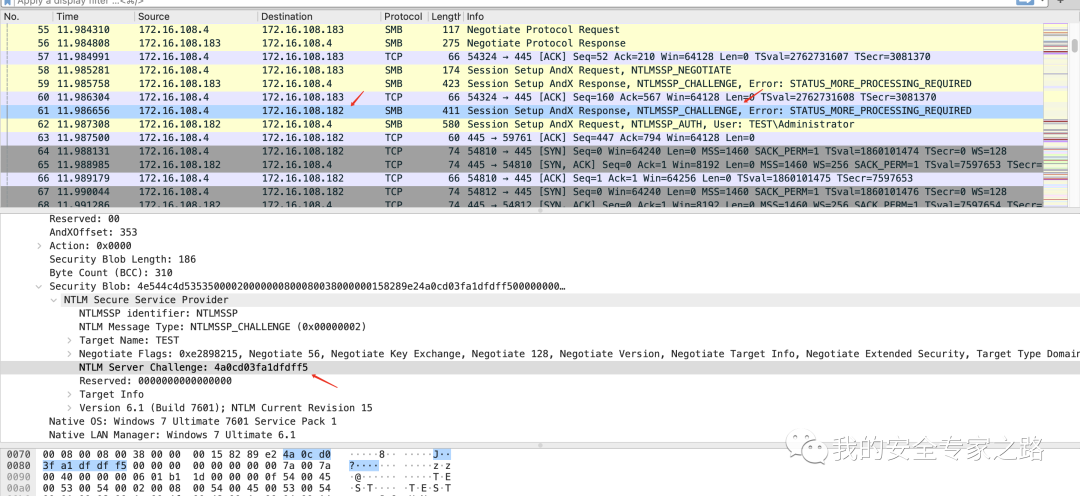Viewport: 1080px width, 496px height.
Task: Select NTLM Message Type NTLMSSP_CHALLENGE field
Action: [222, 327]
